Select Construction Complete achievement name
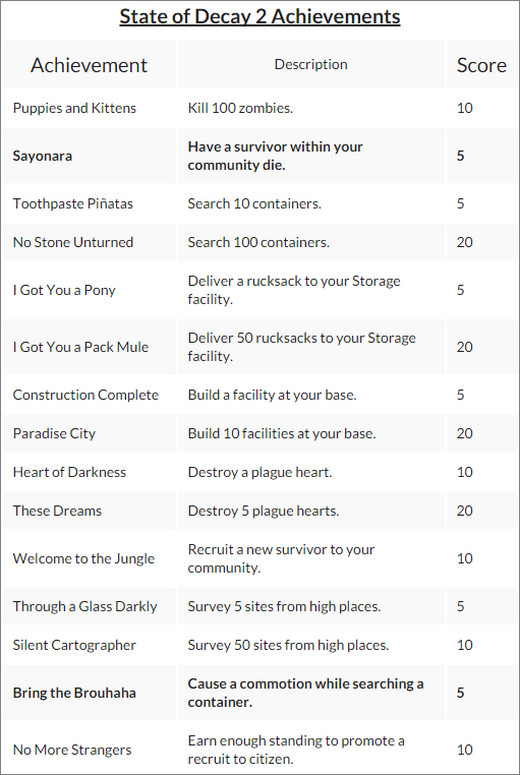520x775 pixels. (x=86, y=395)
